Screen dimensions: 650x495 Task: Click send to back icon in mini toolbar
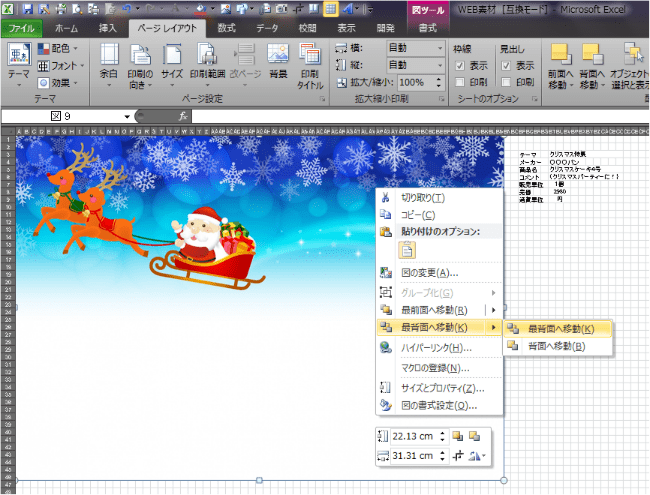474,436
